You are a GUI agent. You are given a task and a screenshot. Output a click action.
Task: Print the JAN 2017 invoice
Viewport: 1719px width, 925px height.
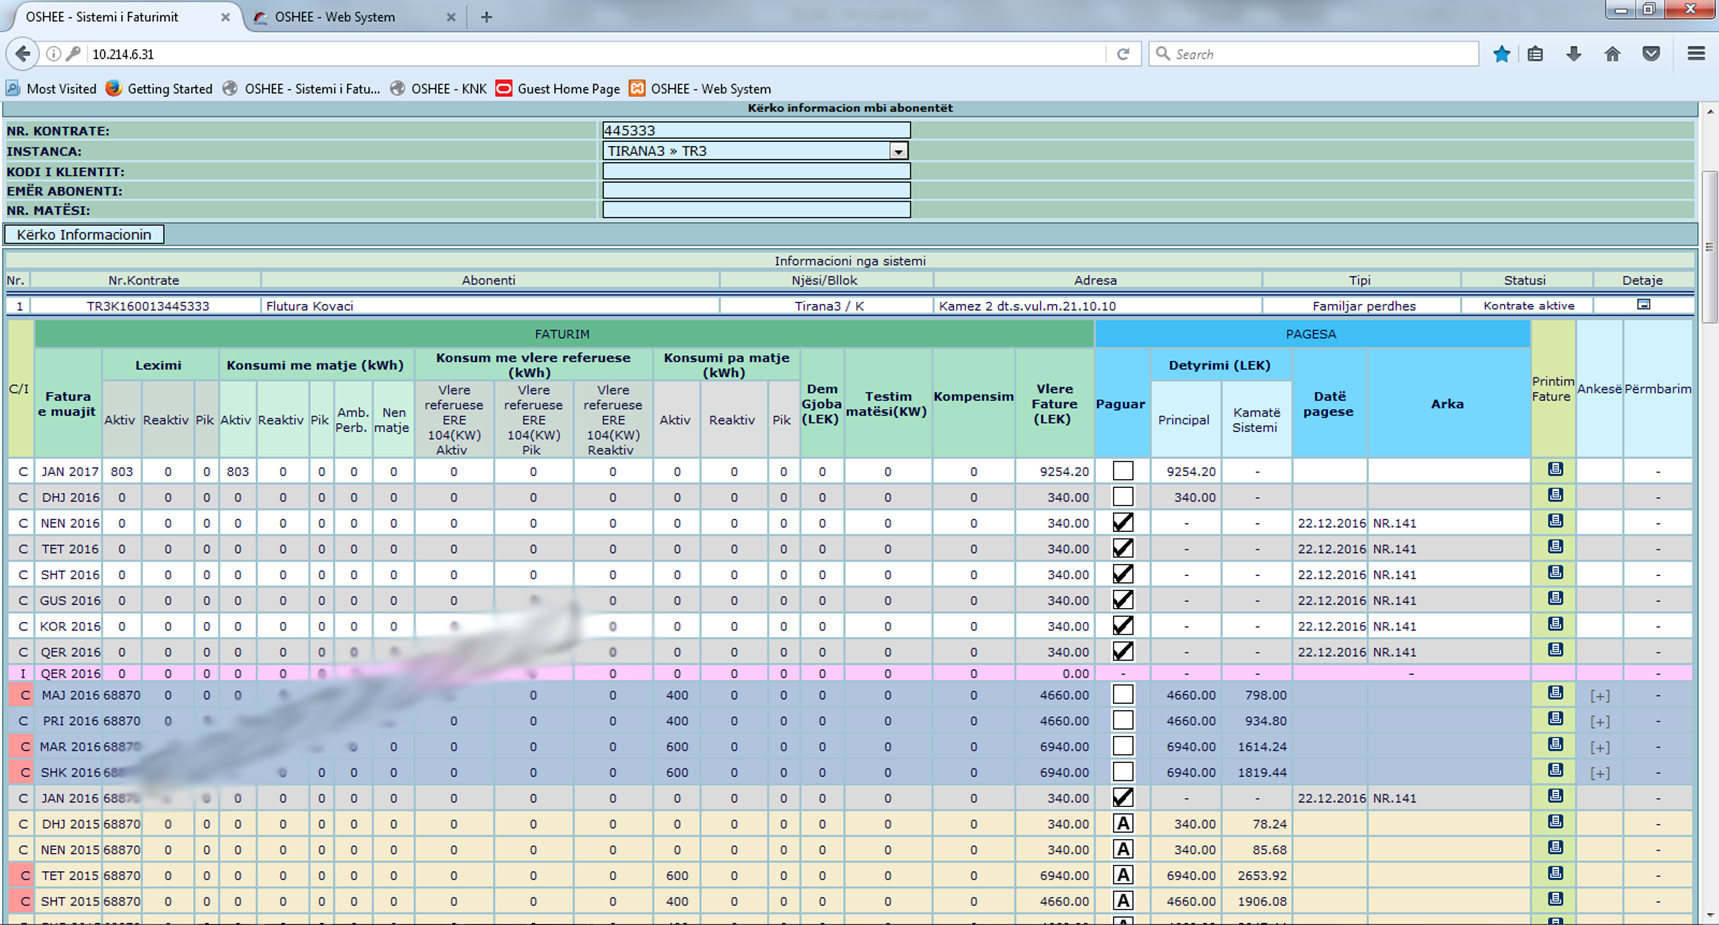(x=1555, y=469)
